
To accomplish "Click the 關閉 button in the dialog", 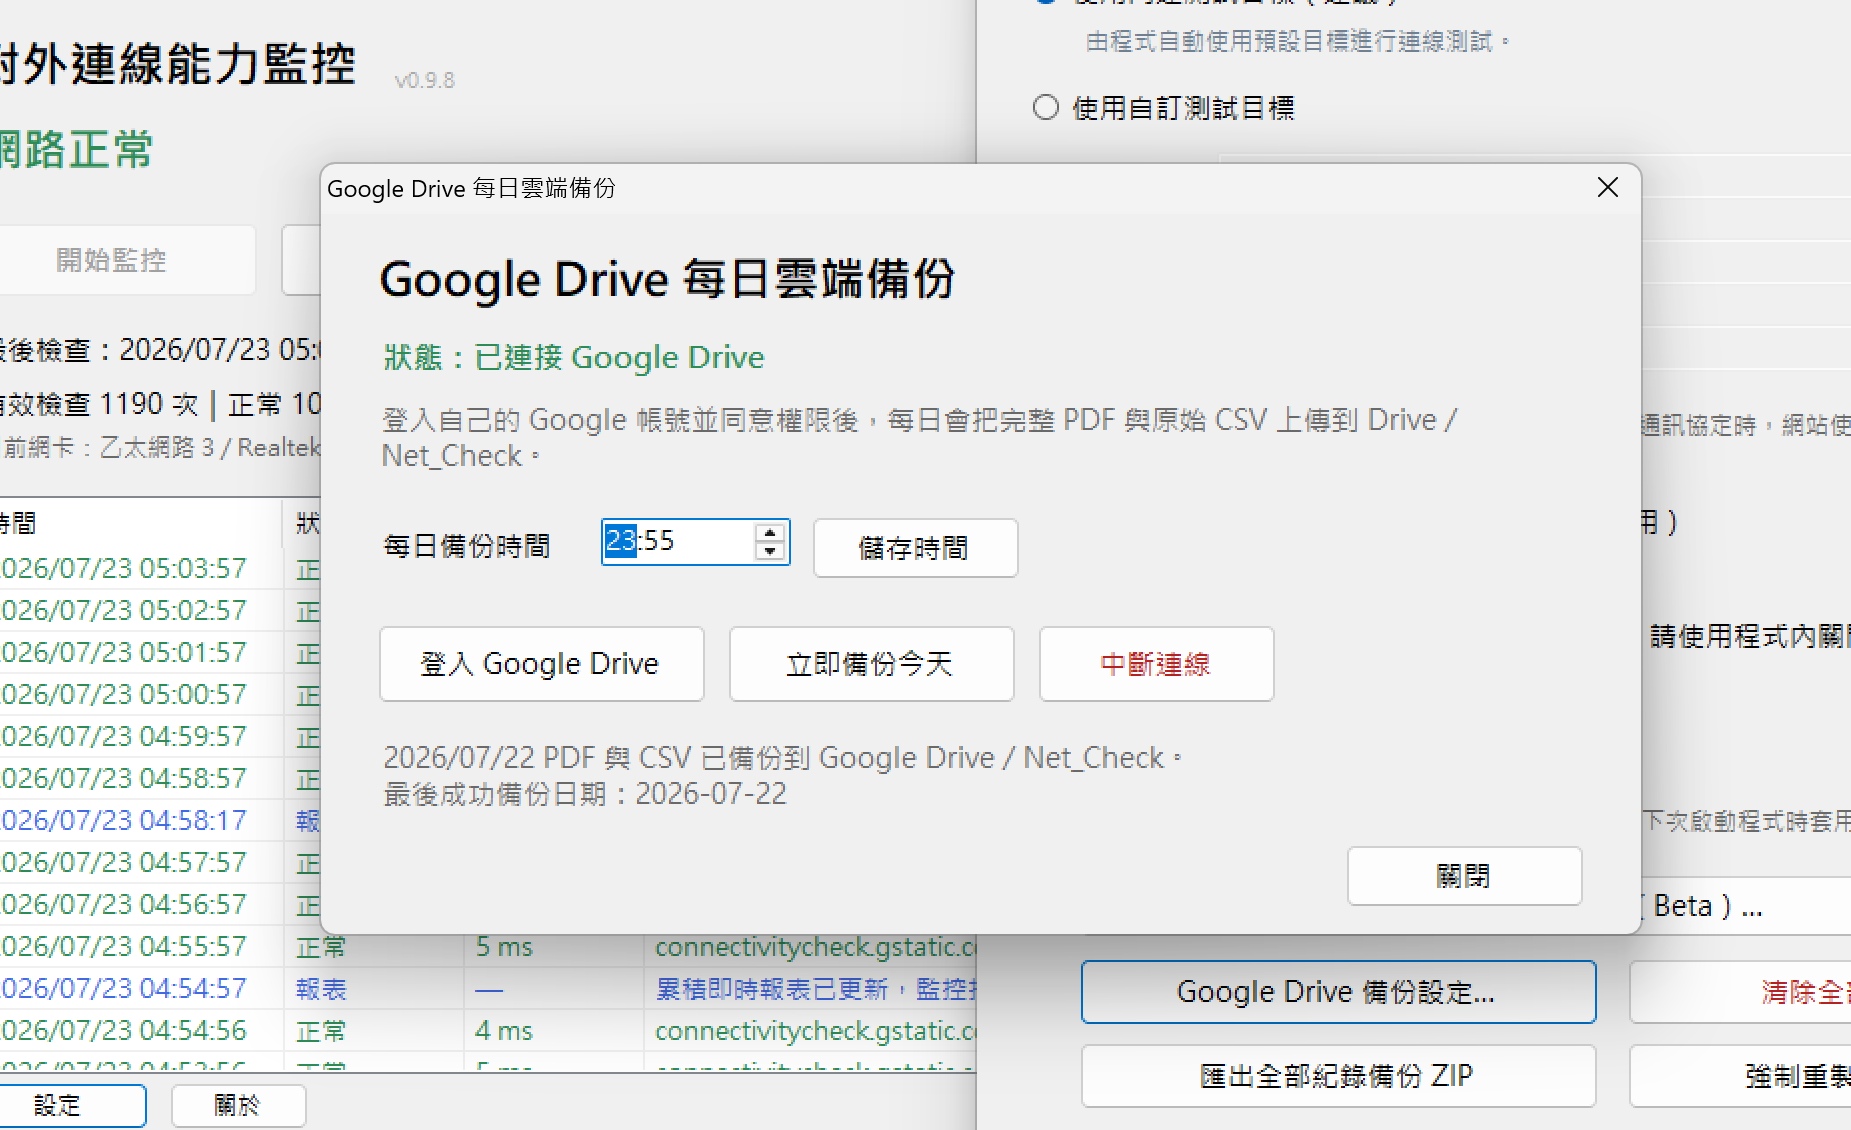I will pyautogui.click(x=1464, y=876).
